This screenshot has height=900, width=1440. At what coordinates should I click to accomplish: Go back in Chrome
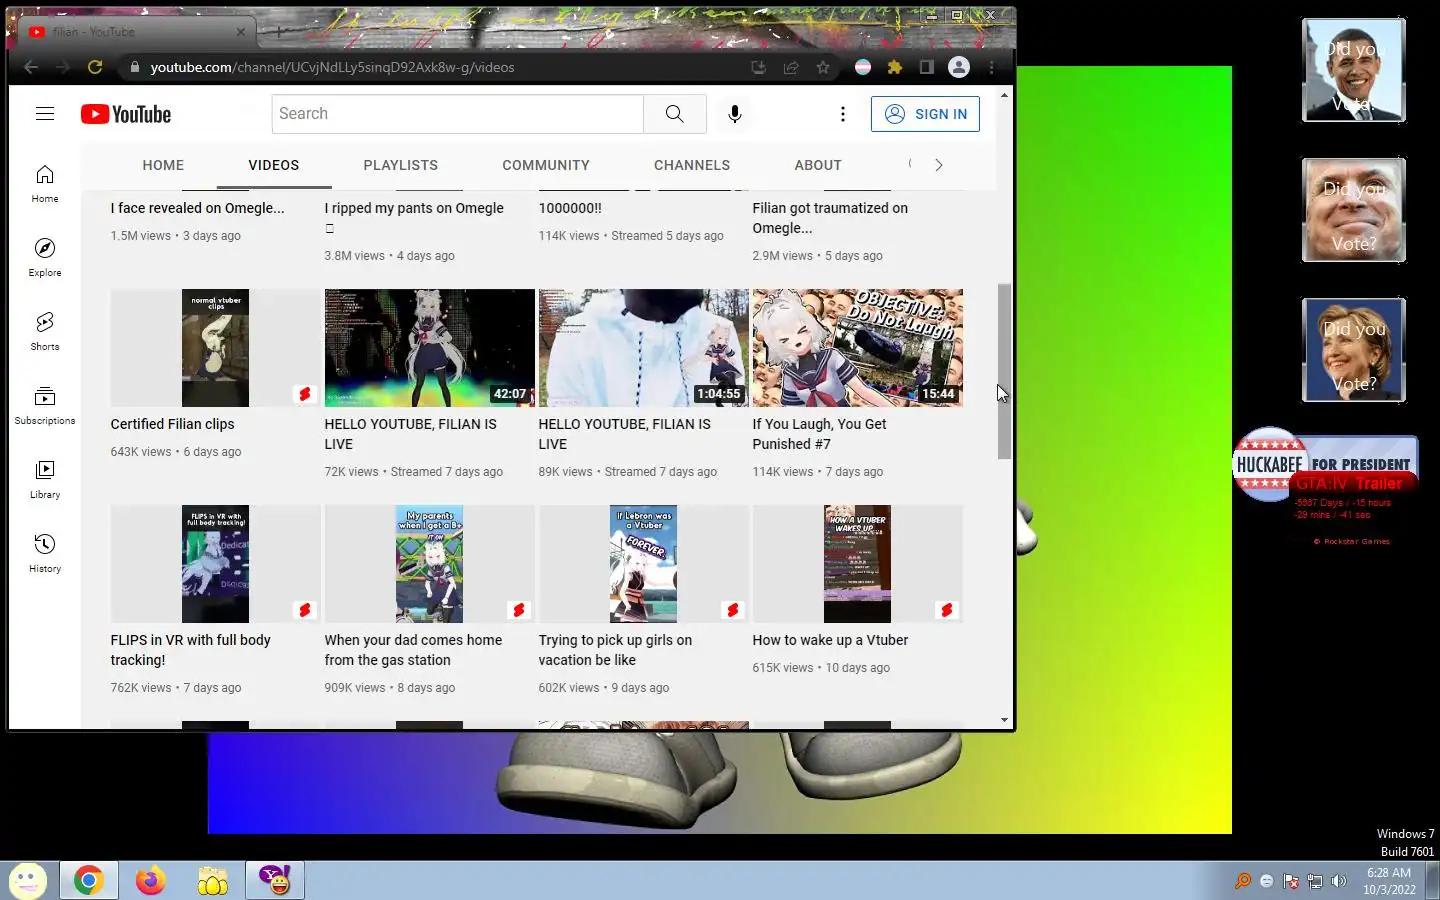pos(31,67)
